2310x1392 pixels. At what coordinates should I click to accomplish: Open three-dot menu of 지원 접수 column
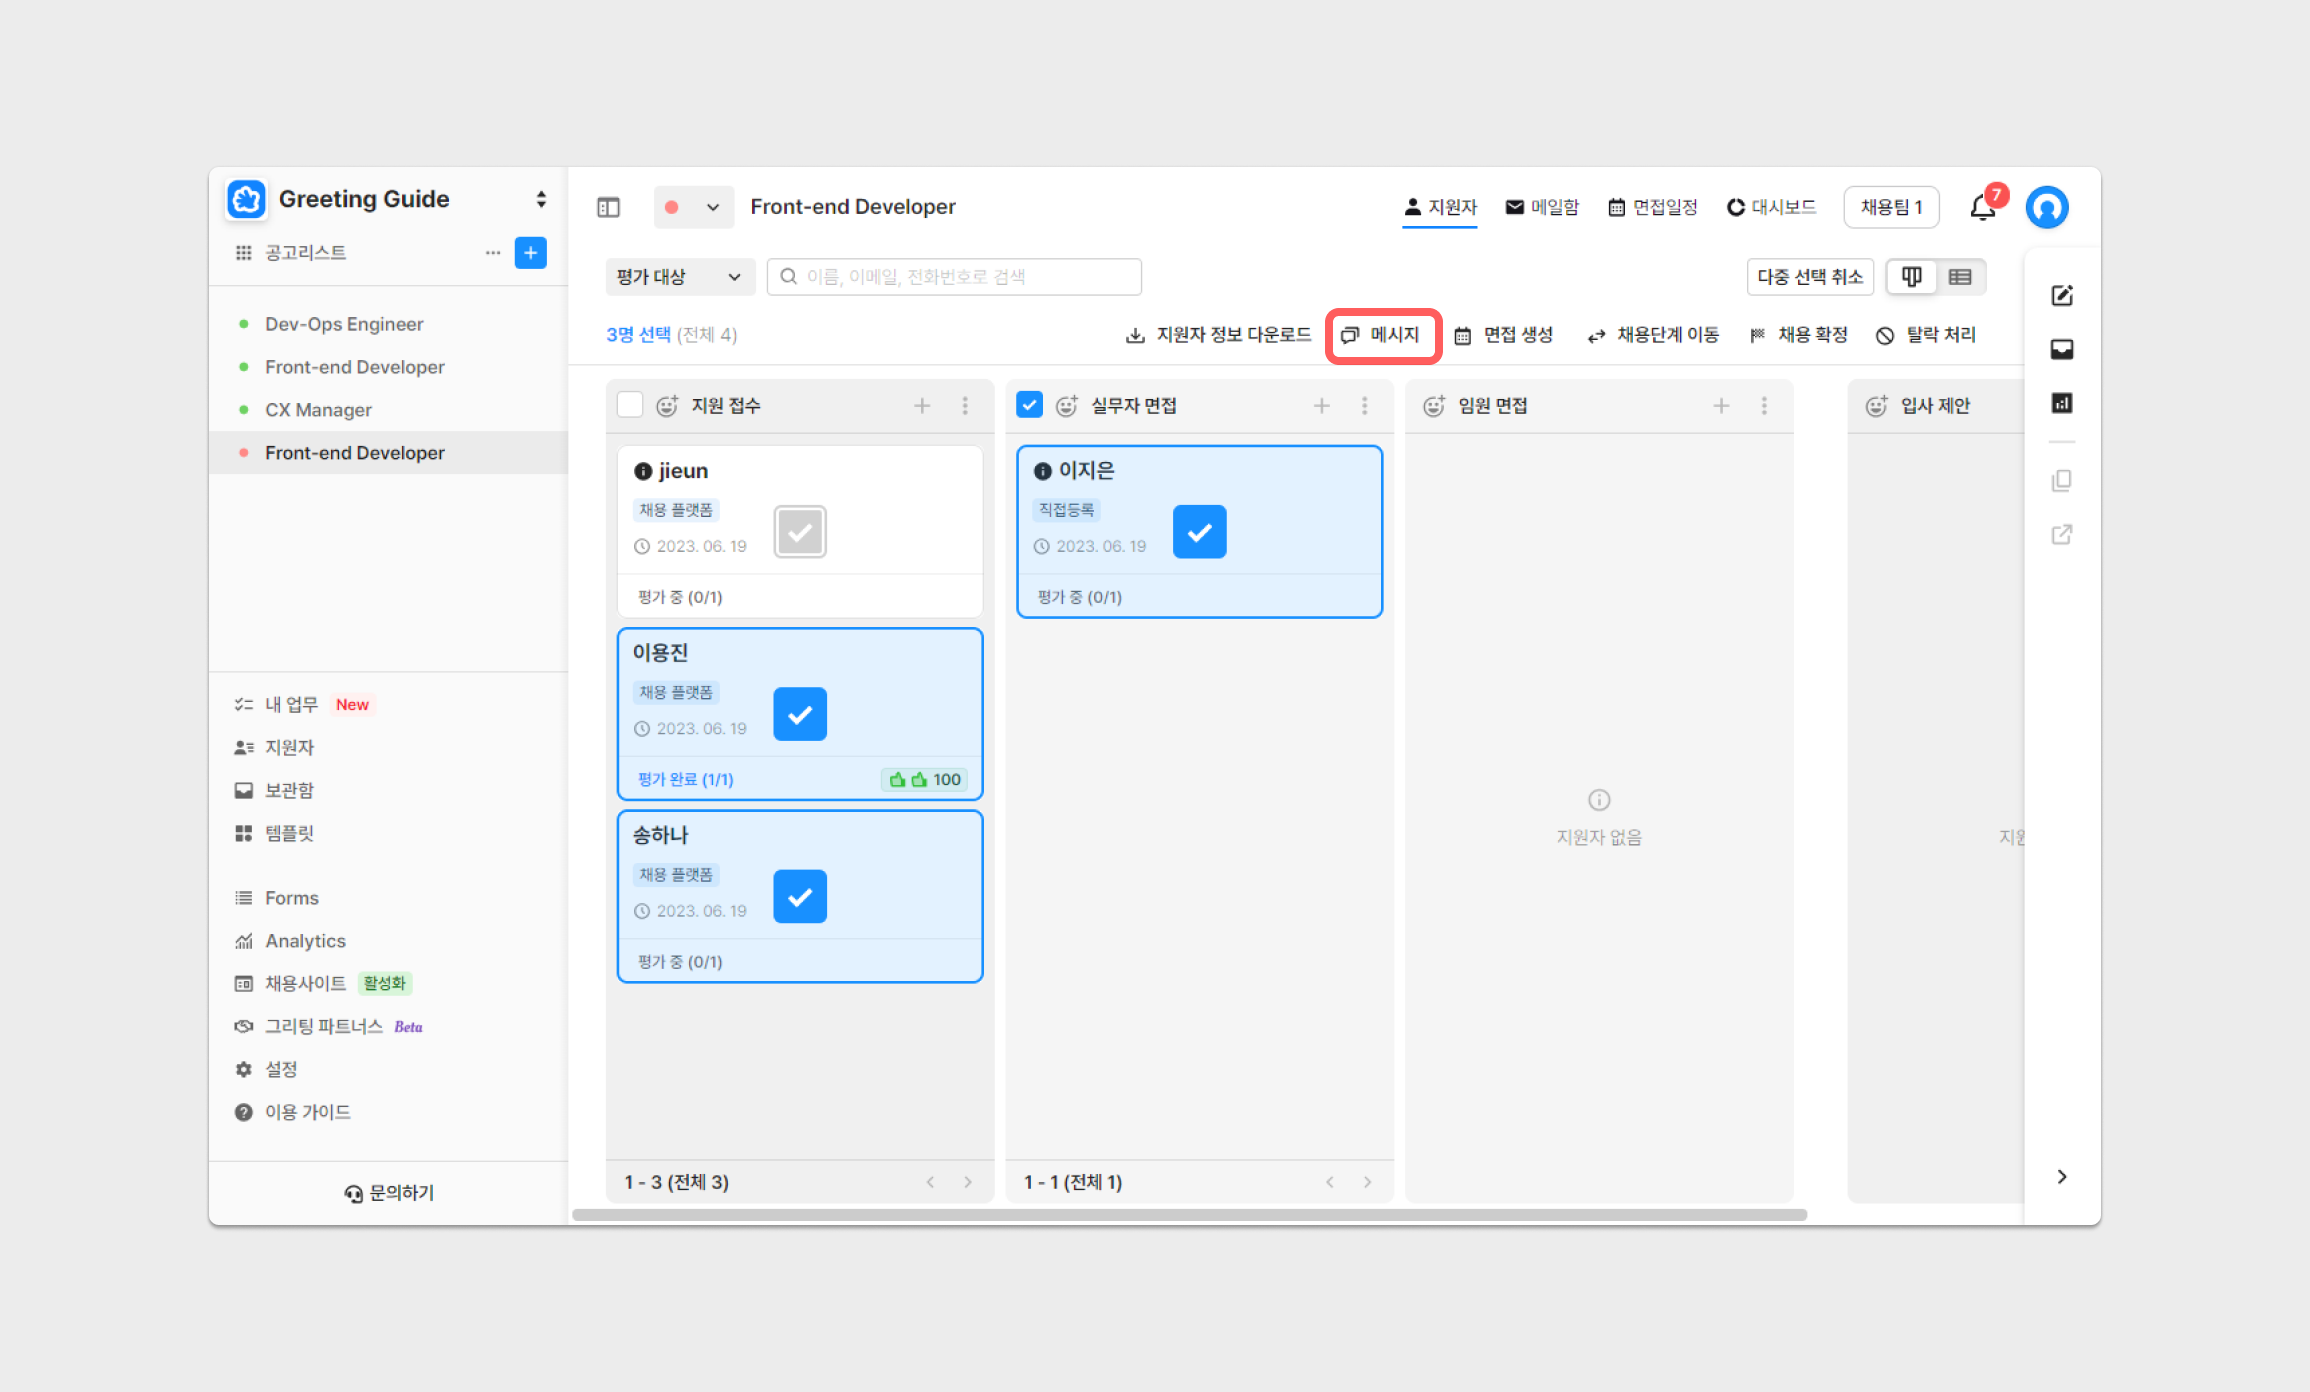click(965, 405)
